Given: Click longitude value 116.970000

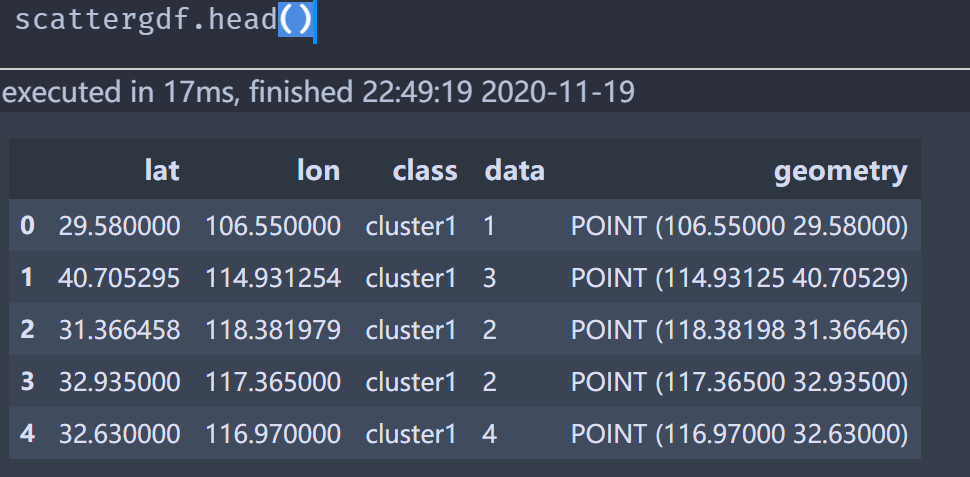Looking at the screenshot, I should point(273,434).
